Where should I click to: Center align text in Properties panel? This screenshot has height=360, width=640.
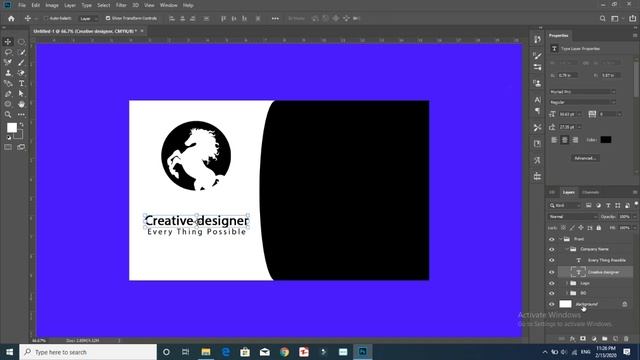click(x=564, y=140)
